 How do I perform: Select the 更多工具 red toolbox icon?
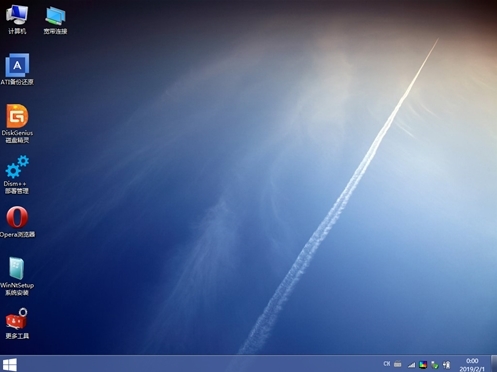[x=17, y=323]
